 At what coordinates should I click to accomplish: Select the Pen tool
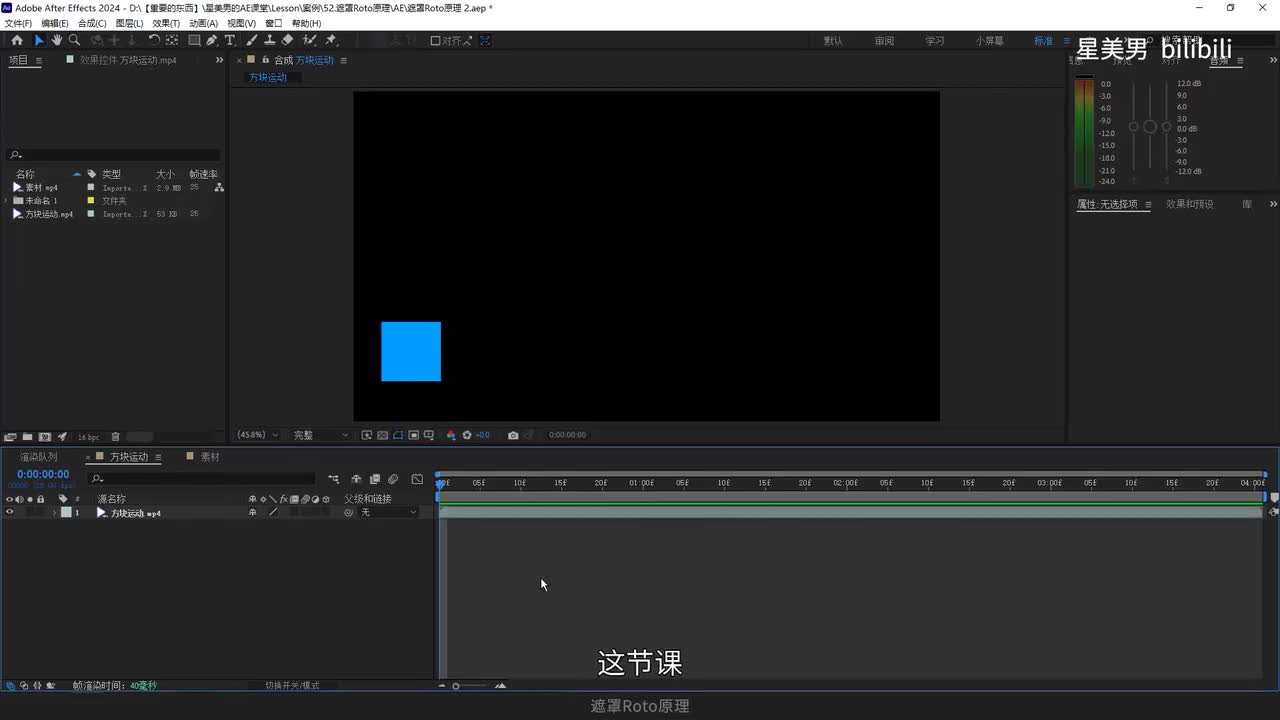(212, 41)
